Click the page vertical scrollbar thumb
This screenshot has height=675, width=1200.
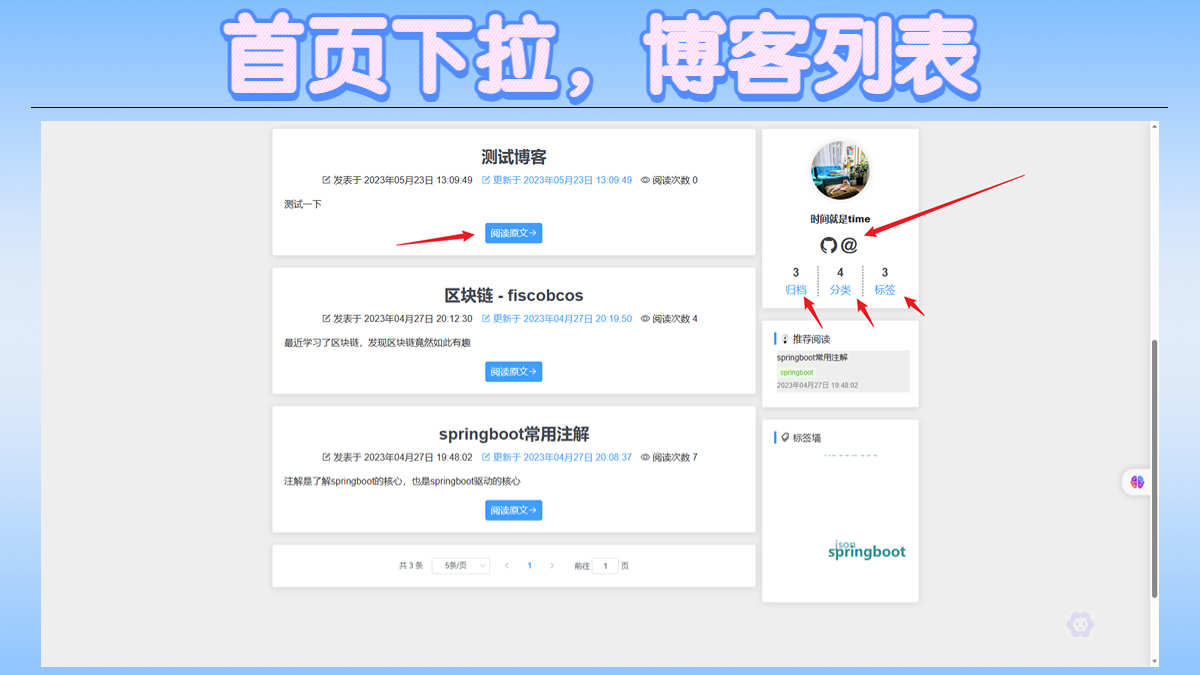tap(1155, 468)
